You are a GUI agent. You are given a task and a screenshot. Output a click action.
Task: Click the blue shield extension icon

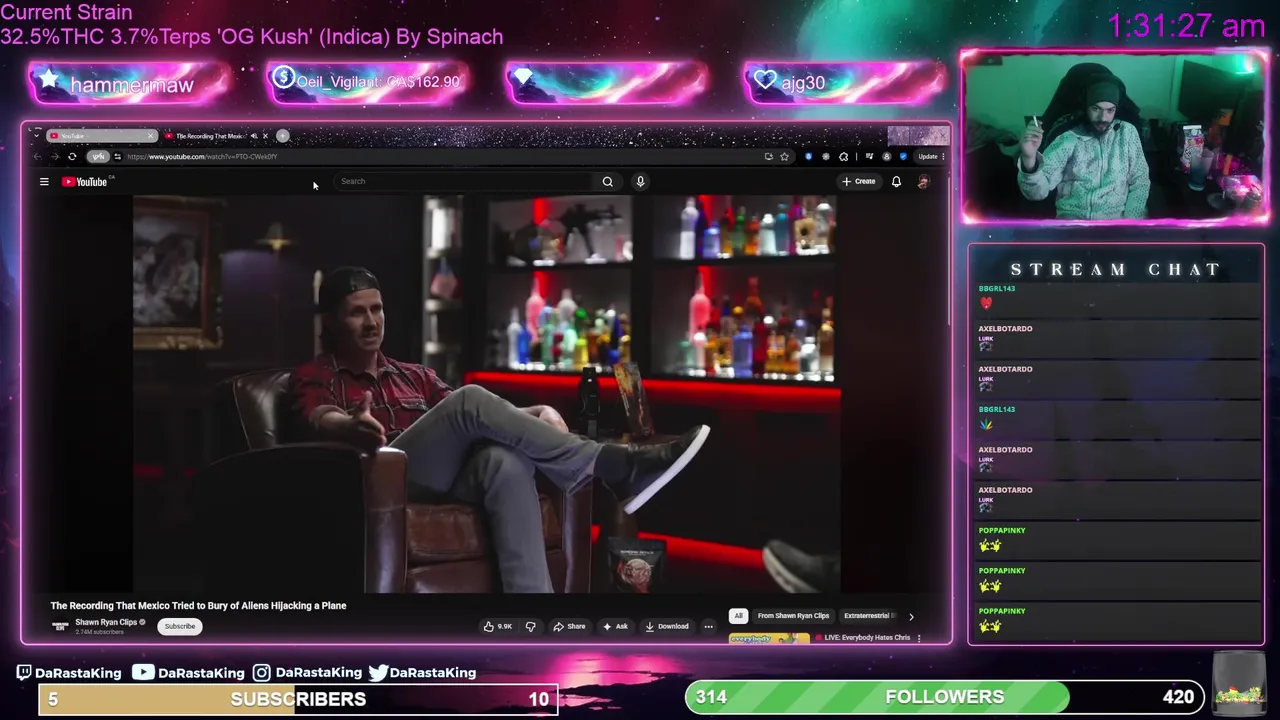(x=903, y=156)
